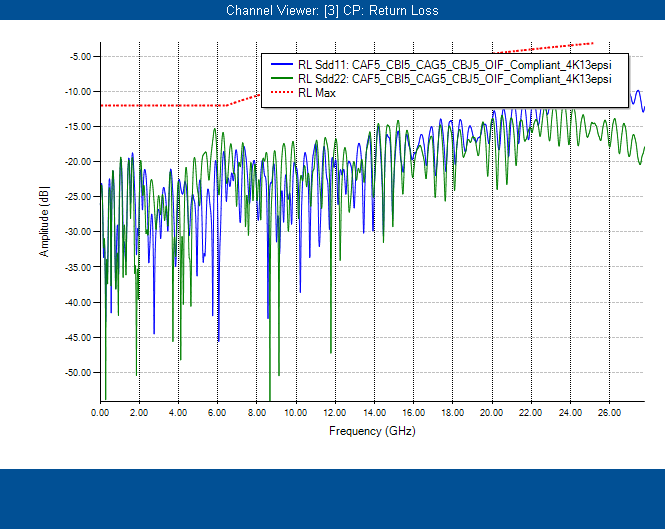The image size is (665, 529).
Task: Click the 24.00 frequency tick label
Action: coord(570,413)
